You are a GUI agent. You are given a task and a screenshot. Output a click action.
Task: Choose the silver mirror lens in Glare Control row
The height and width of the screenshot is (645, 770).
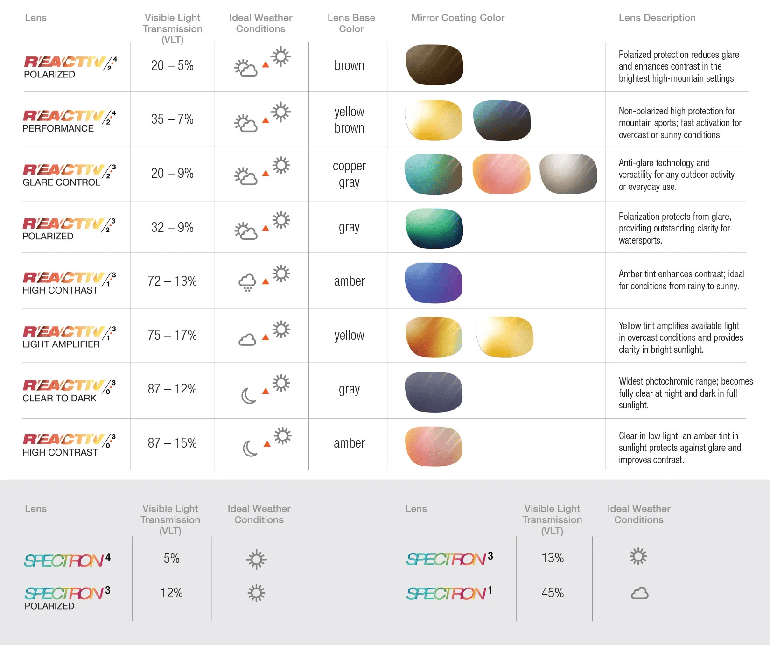click(x=568, y=174)
